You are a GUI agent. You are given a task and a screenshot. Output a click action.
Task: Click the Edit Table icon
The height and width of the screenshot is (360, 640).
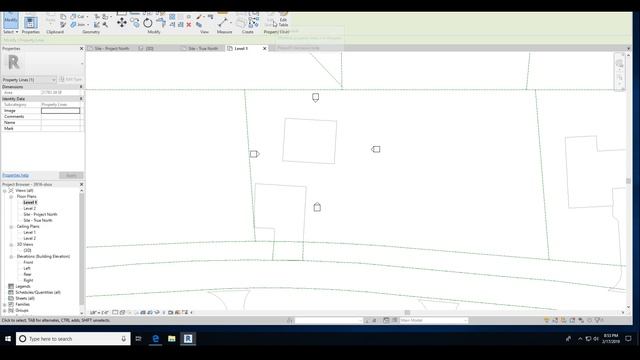click(283, 20)
